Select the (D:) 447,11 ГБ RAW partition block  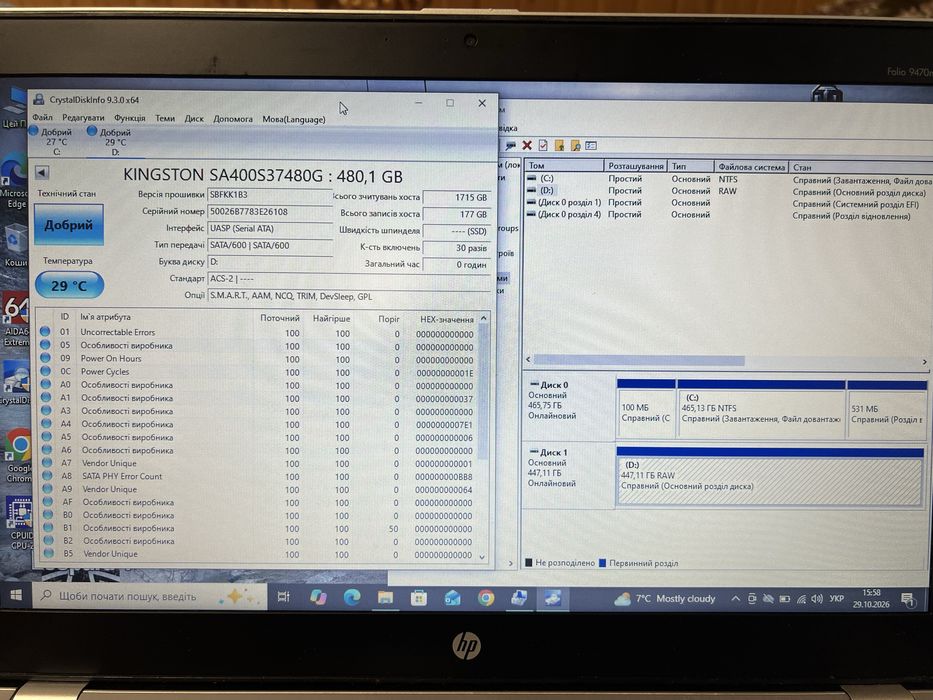[770, 477]
